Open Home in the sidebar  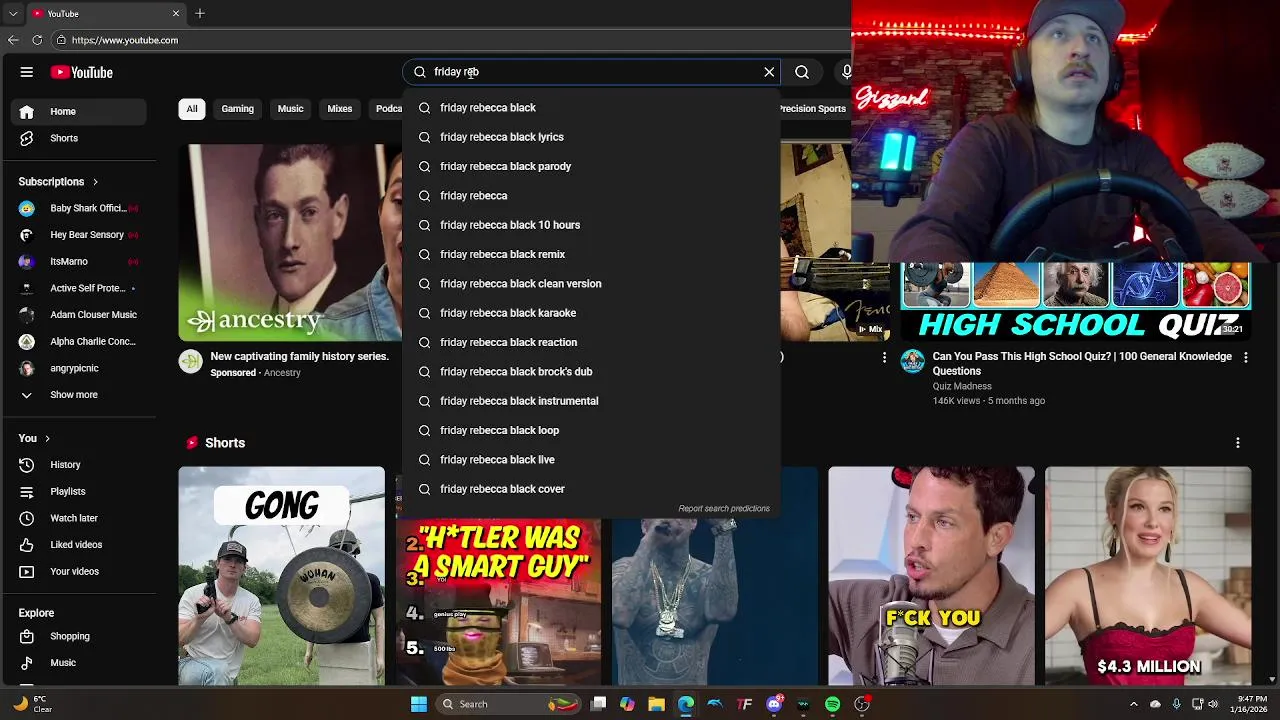79,111
